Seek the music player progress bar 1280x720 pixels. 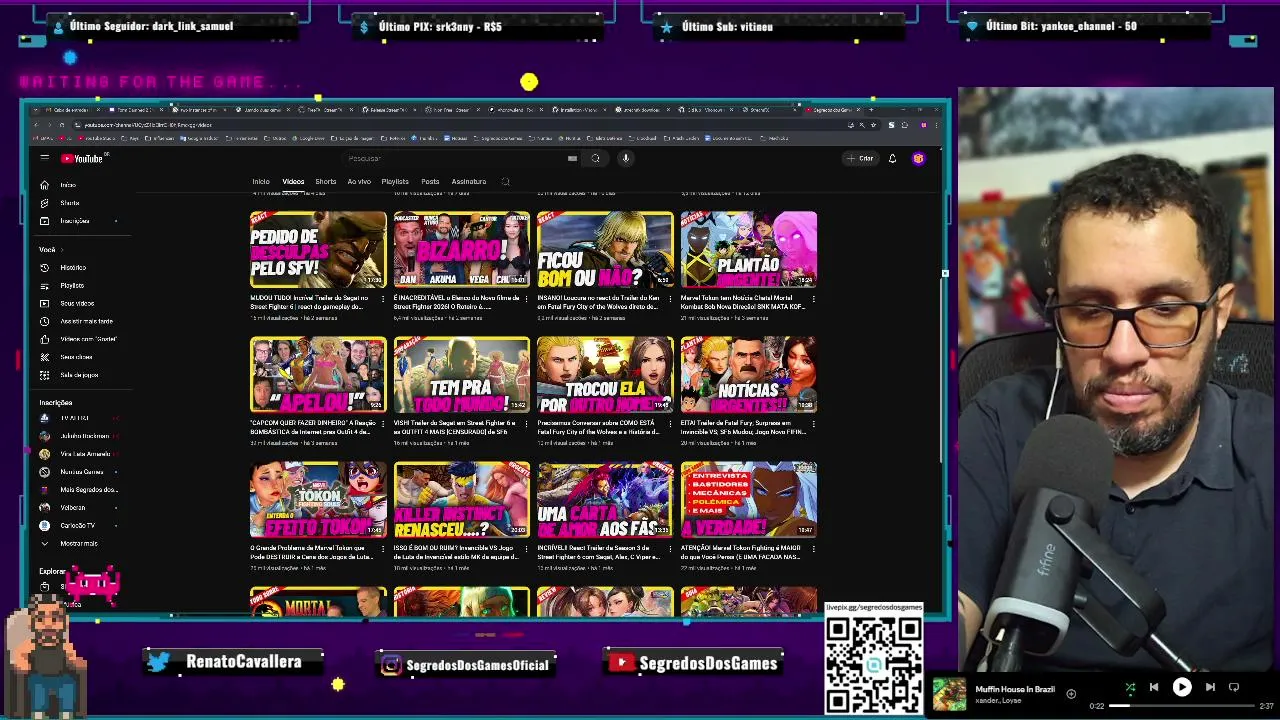click(x=1180, y=706)
